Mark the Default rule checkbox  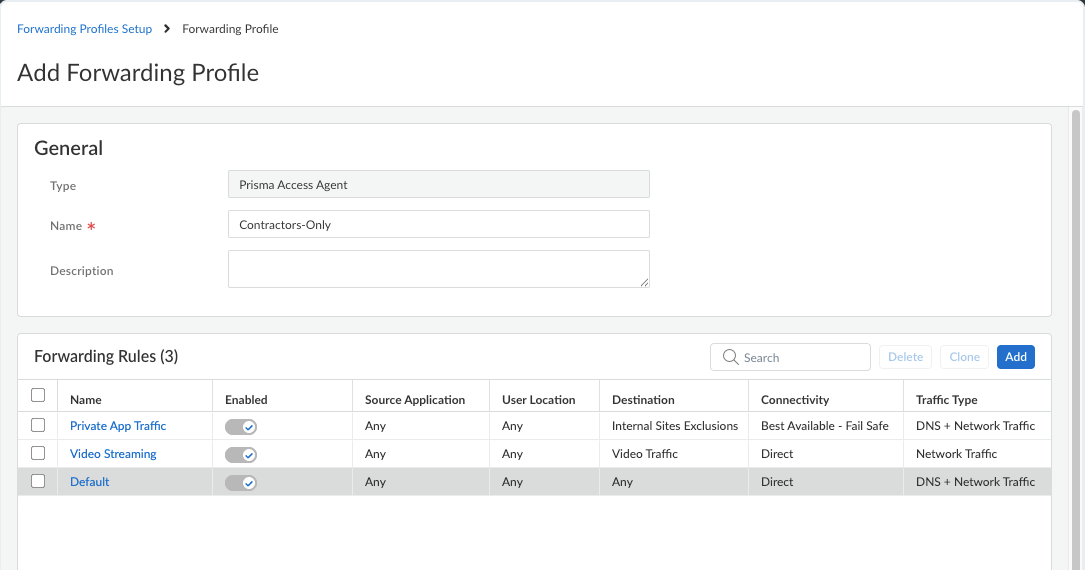click(x=38, y=481)
